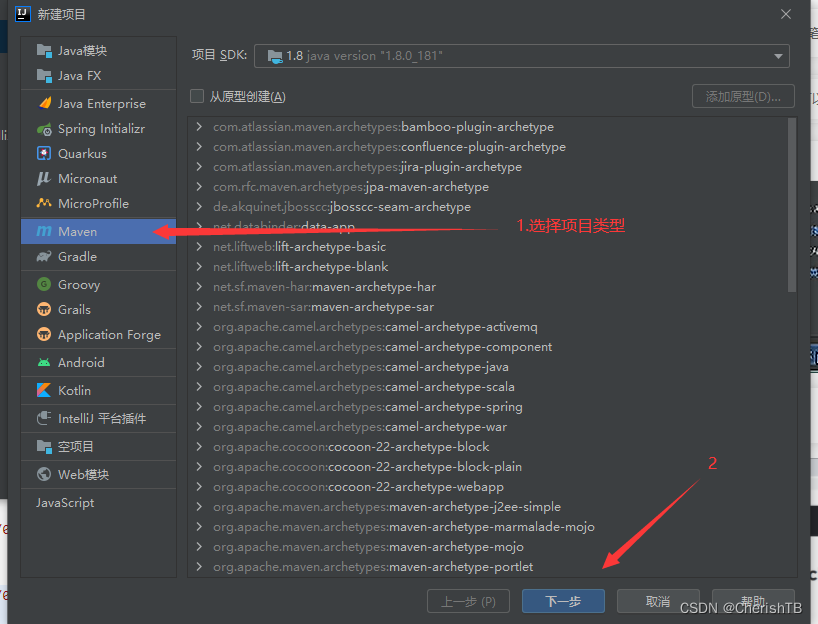Select cocoon-22-archetype-block row
Image resolution: width=818 pixels, height=624 pixels.
[488, 447]
